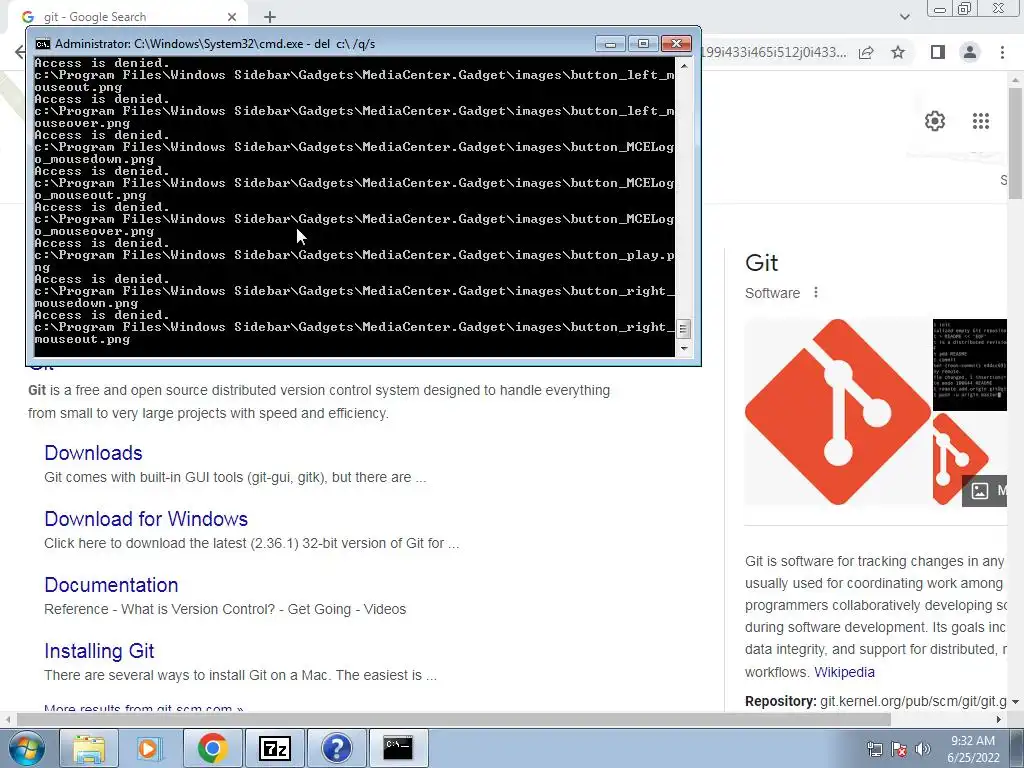Open cmd window system menu icon
Viewport: 1024px width, 768px height.
[x=42, y=44]
